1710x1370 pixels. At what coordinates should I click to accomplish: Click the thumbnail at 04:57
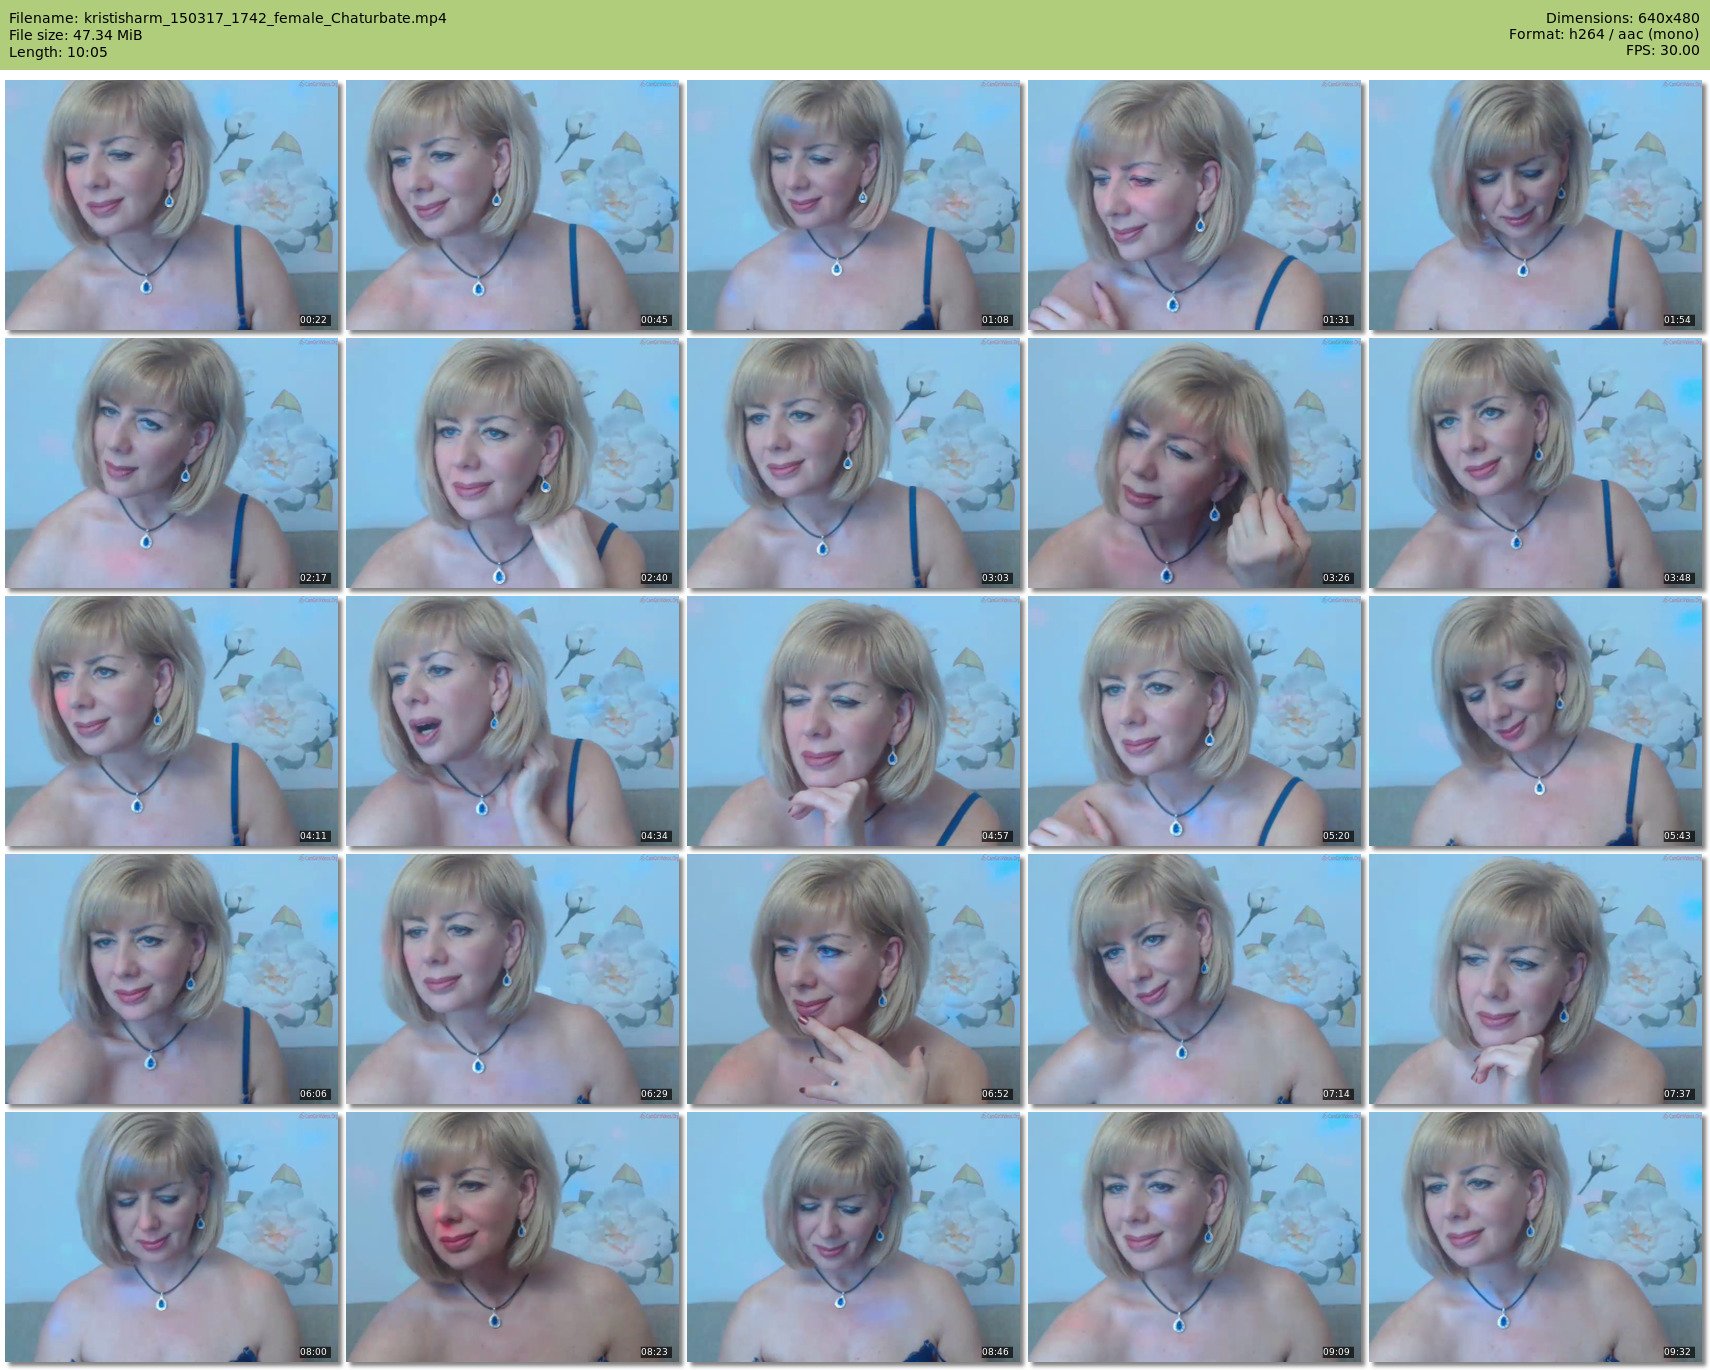click(x=854, y=721)
